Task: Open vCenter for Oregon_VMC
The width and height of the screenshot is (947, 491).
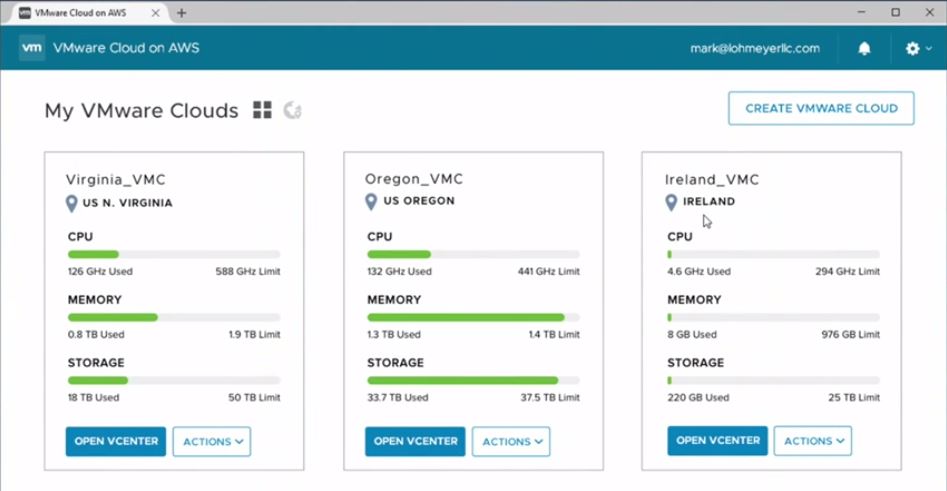Action: pyautogui.click(x=416, y=441)
